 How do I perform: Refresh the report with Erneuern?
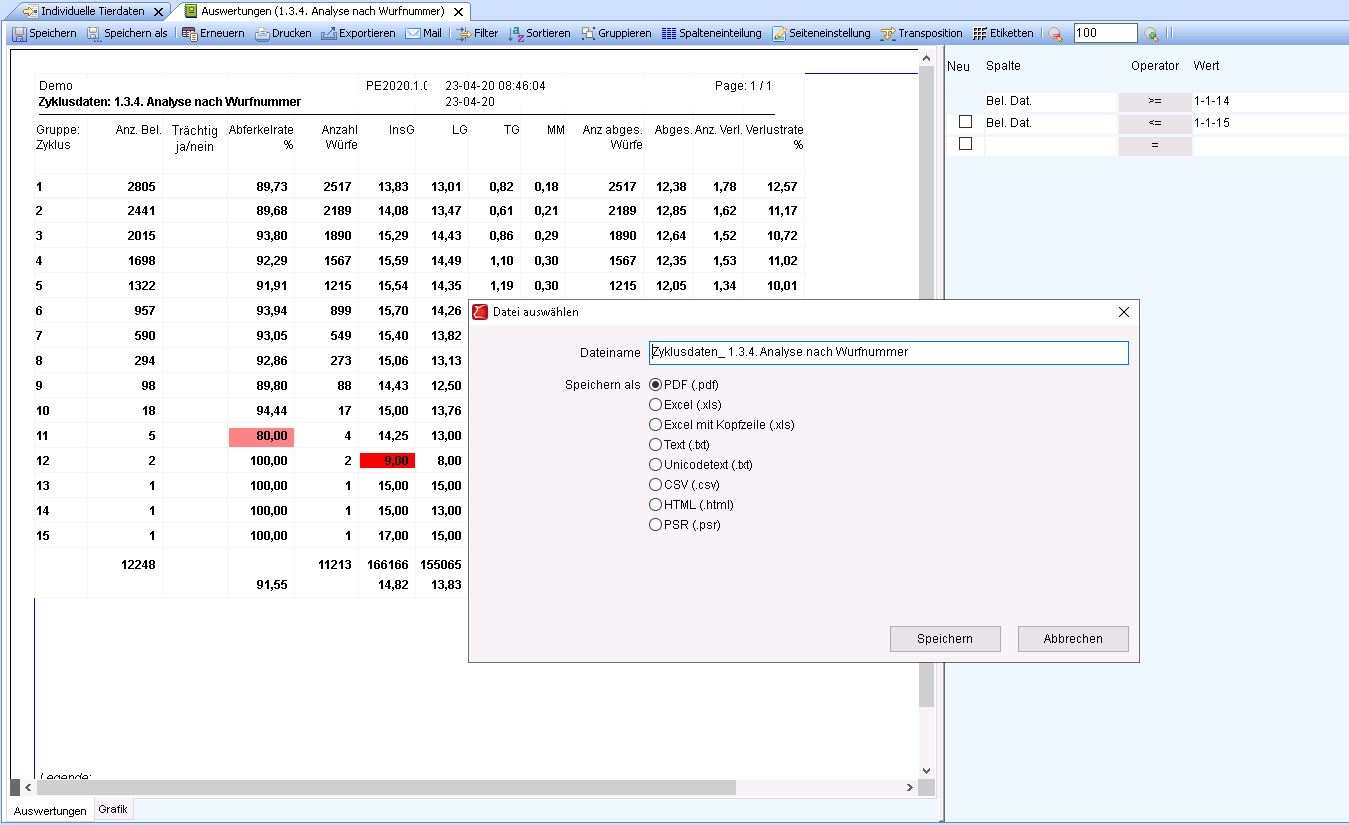coord(213,33)
